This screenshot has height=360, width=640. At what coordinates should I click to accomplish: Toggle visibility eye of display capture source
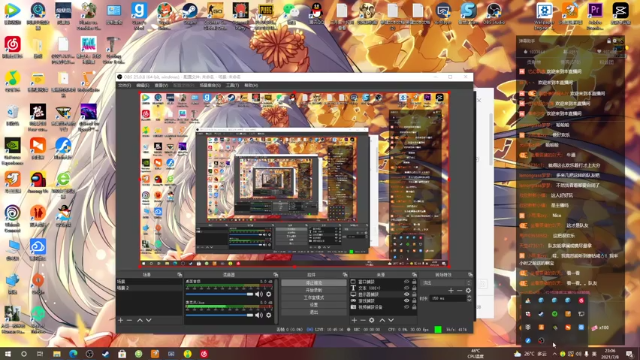406,294
